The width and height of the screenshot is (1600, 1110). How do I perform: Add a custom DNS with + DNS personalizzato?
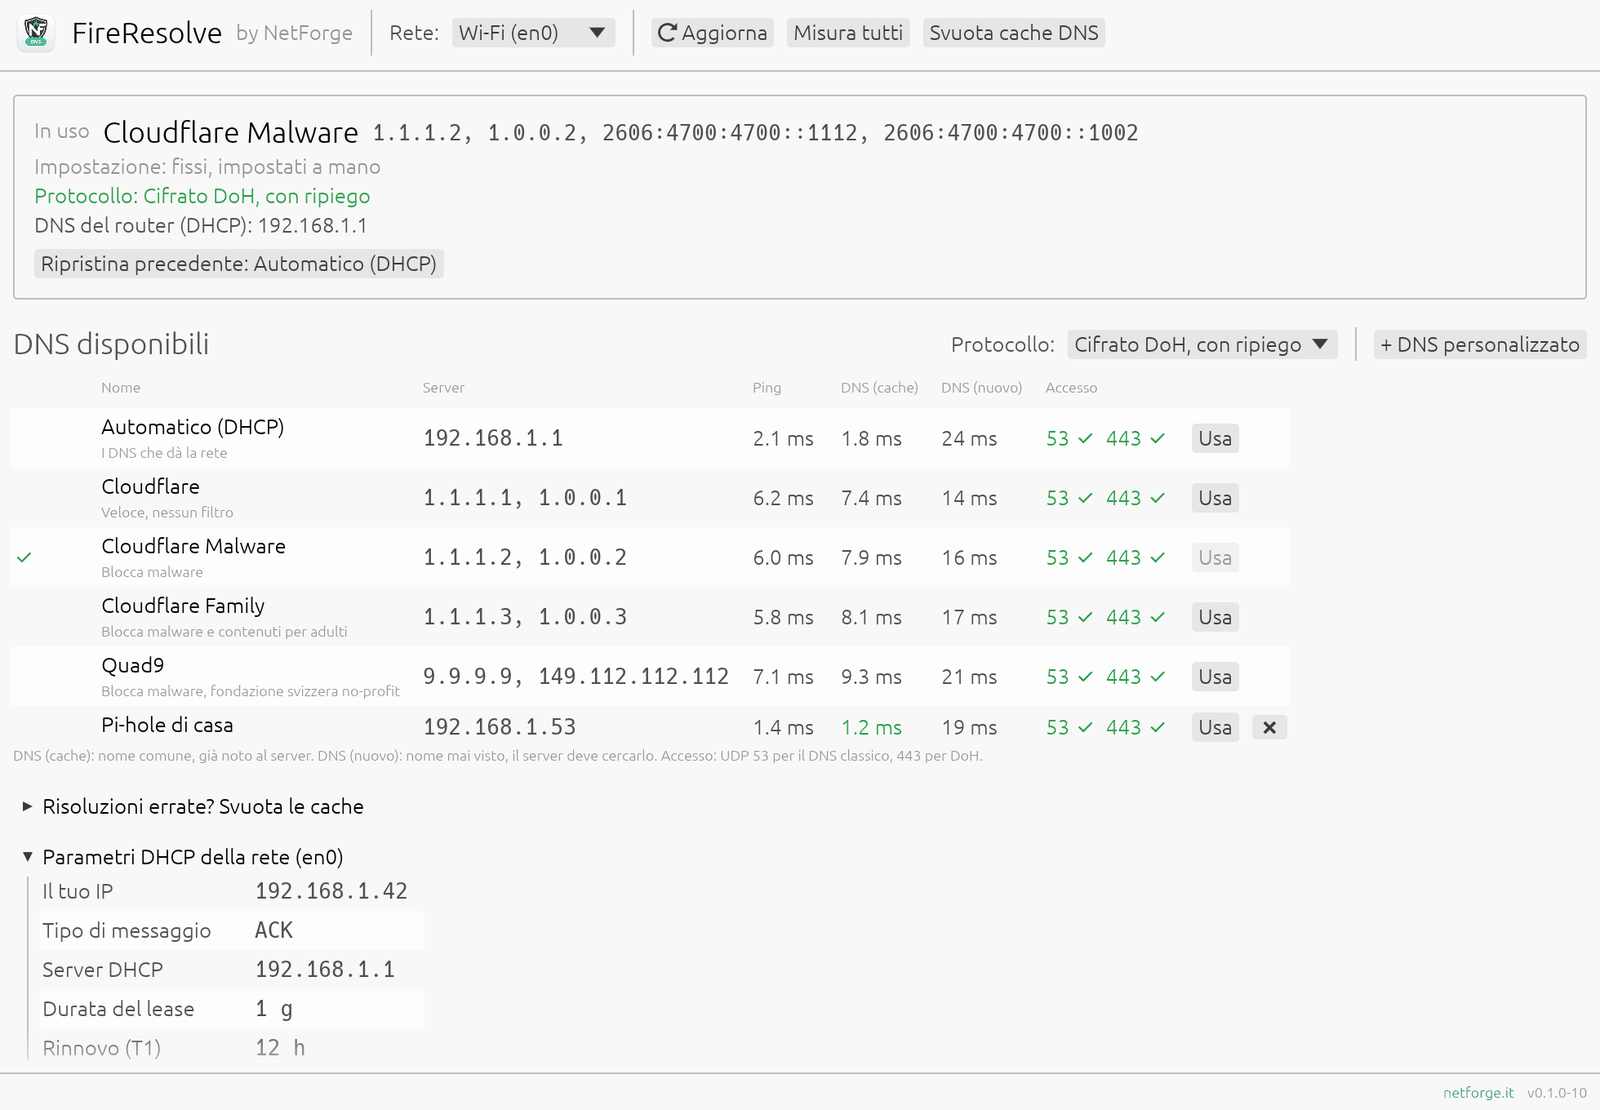click(x=1480, y=345)
